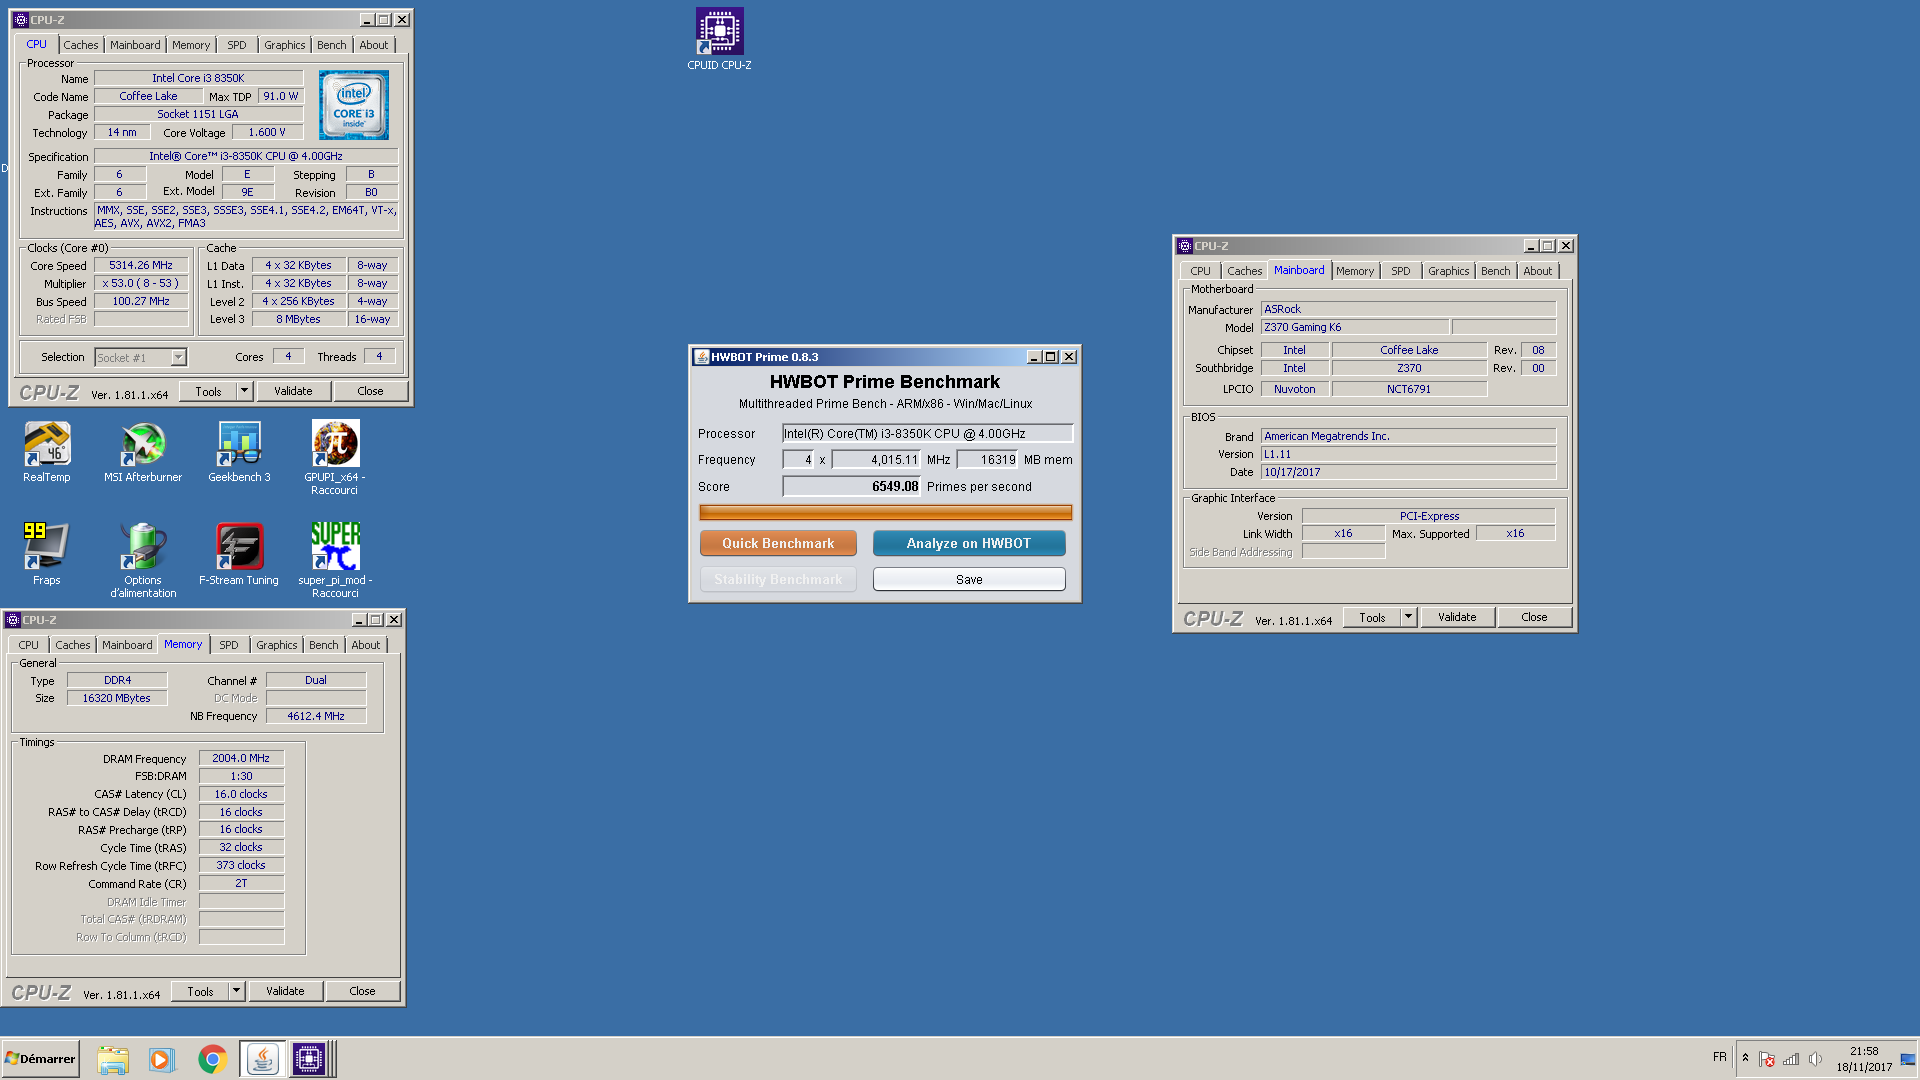1920x1080 pixels.
Task: Click Tools button in the Memory CPU-Z window
Action: [x=200, y=991]
